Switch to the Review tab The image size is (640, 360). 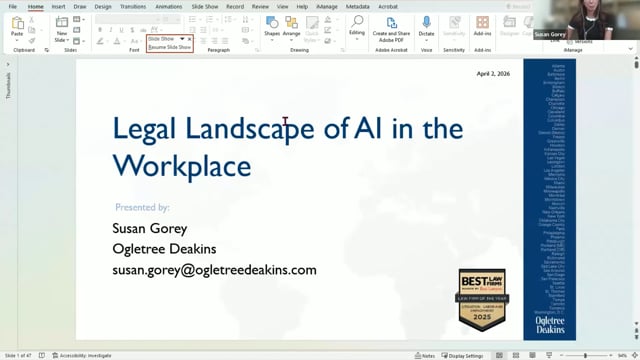[260, 7]
